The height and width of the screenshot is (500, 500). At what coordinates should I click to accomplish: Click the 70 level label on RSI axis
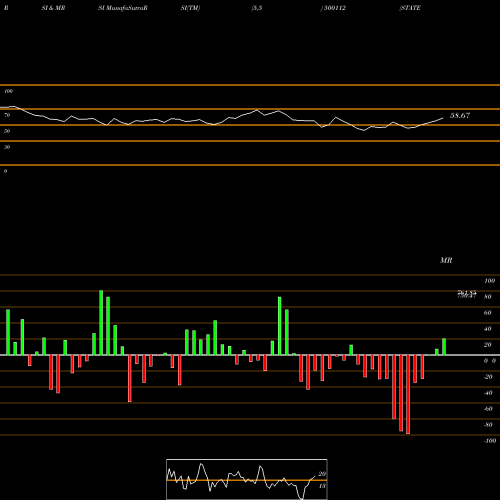click(7, 115)
